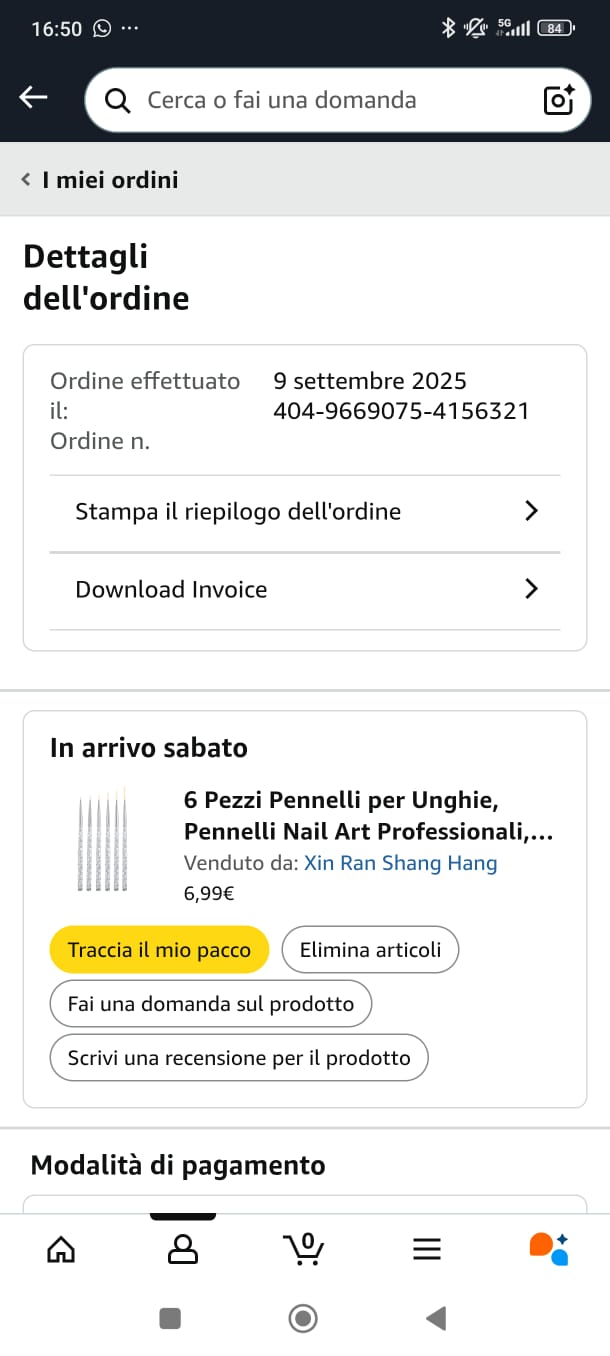Viewport: 610px width, 1356px height.
Task: Open the account profile tab
Action: click(183, 1248)
